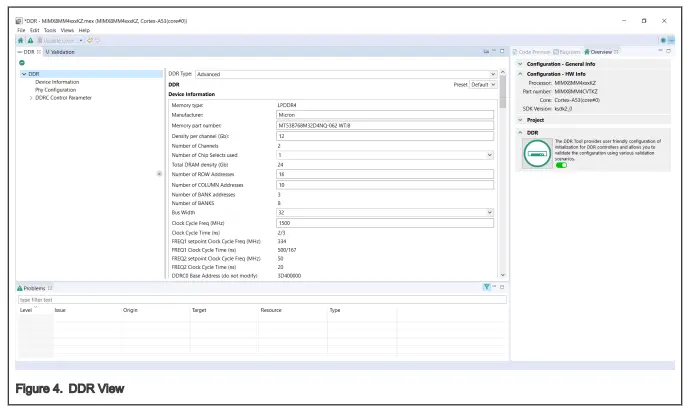689x406 pixels.
Task: Click the DDR tool chip icon in Overview
Action: point(538,152)
